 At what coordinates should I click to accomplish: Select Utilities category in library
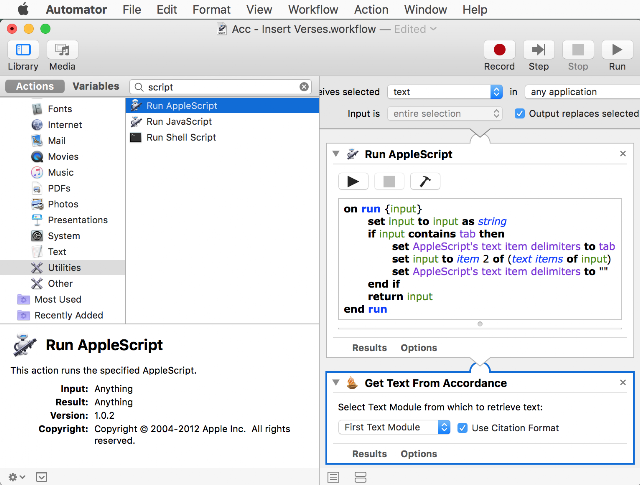click(62, 268)
